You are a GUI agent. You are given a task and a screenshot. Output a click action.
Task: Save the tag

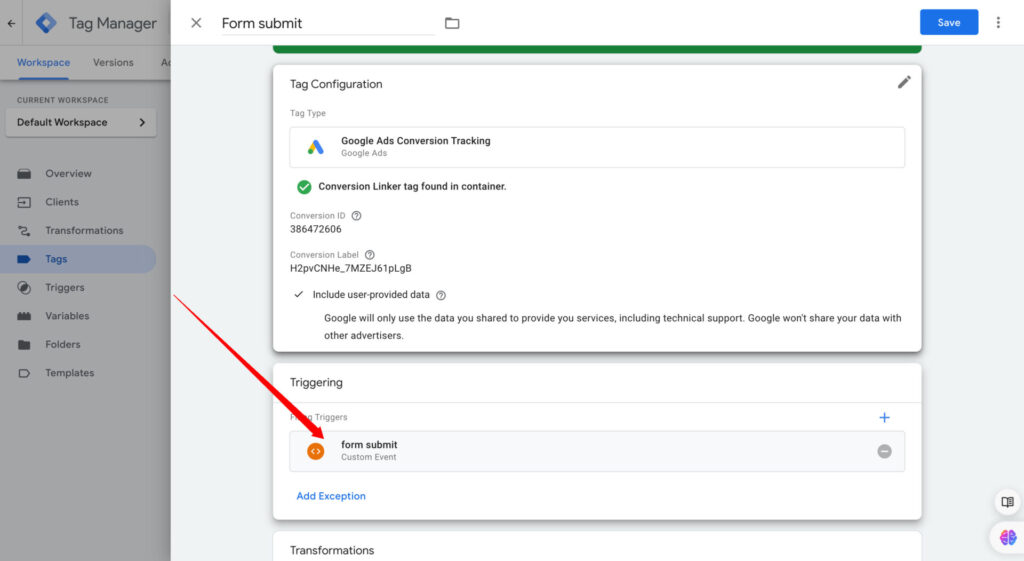[x=949, y=22]
